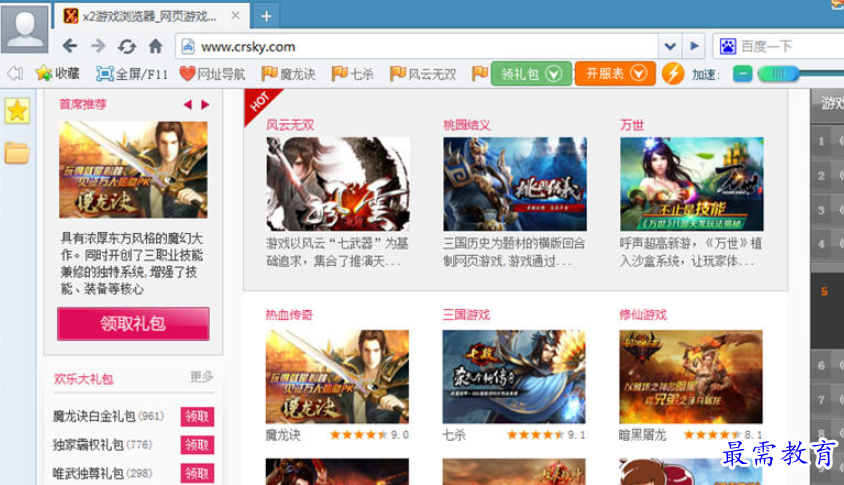The image size is (844, 485).
Task: Decrease speed with minus button
Action: (x=742, y=74)
